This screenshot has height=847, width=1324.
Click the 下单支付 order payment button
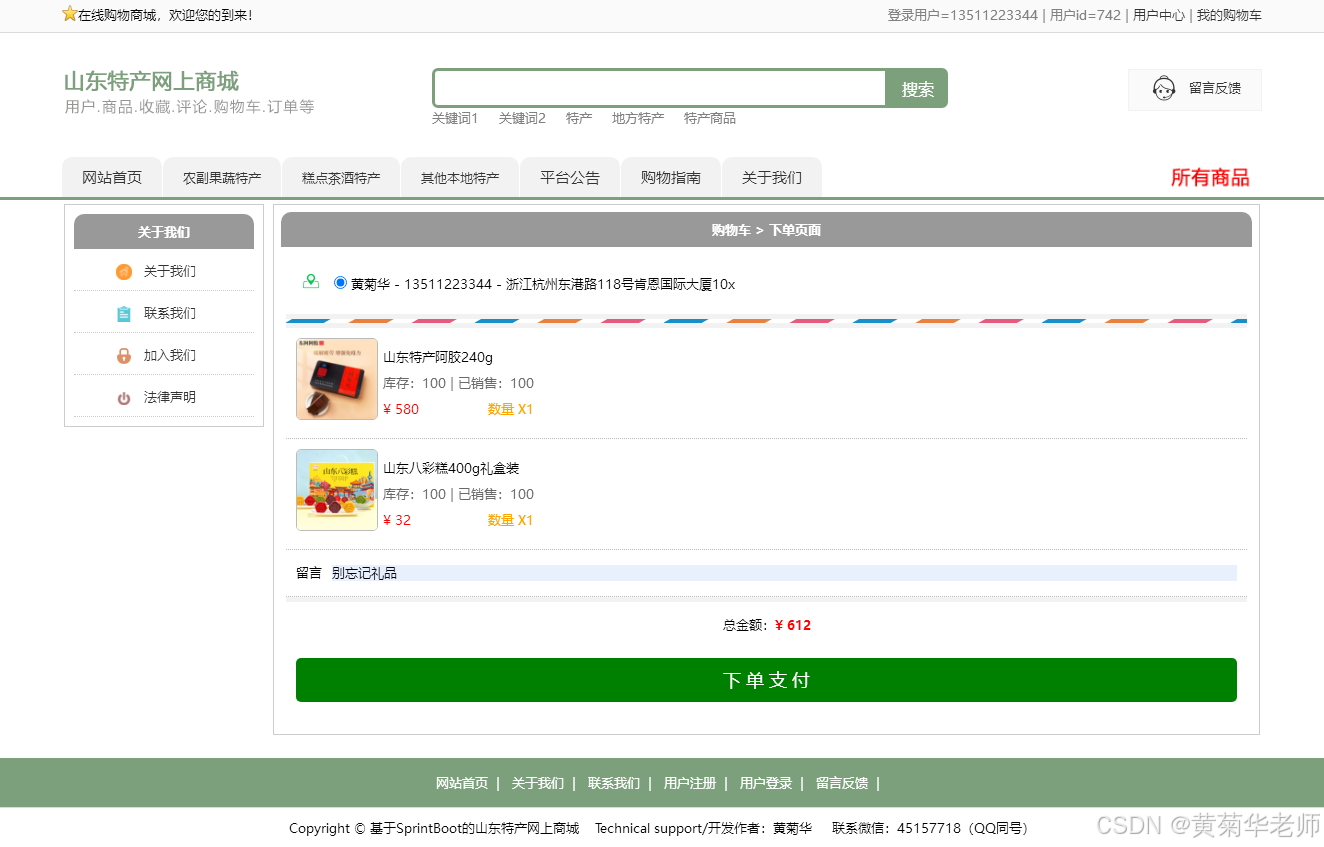coord(766,680)
